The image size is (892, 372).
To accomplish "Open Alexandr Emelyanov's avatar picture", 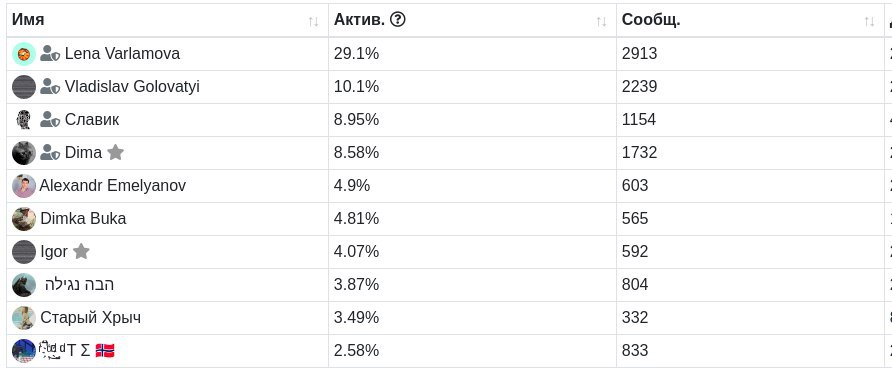I will (x=24, y=186).
